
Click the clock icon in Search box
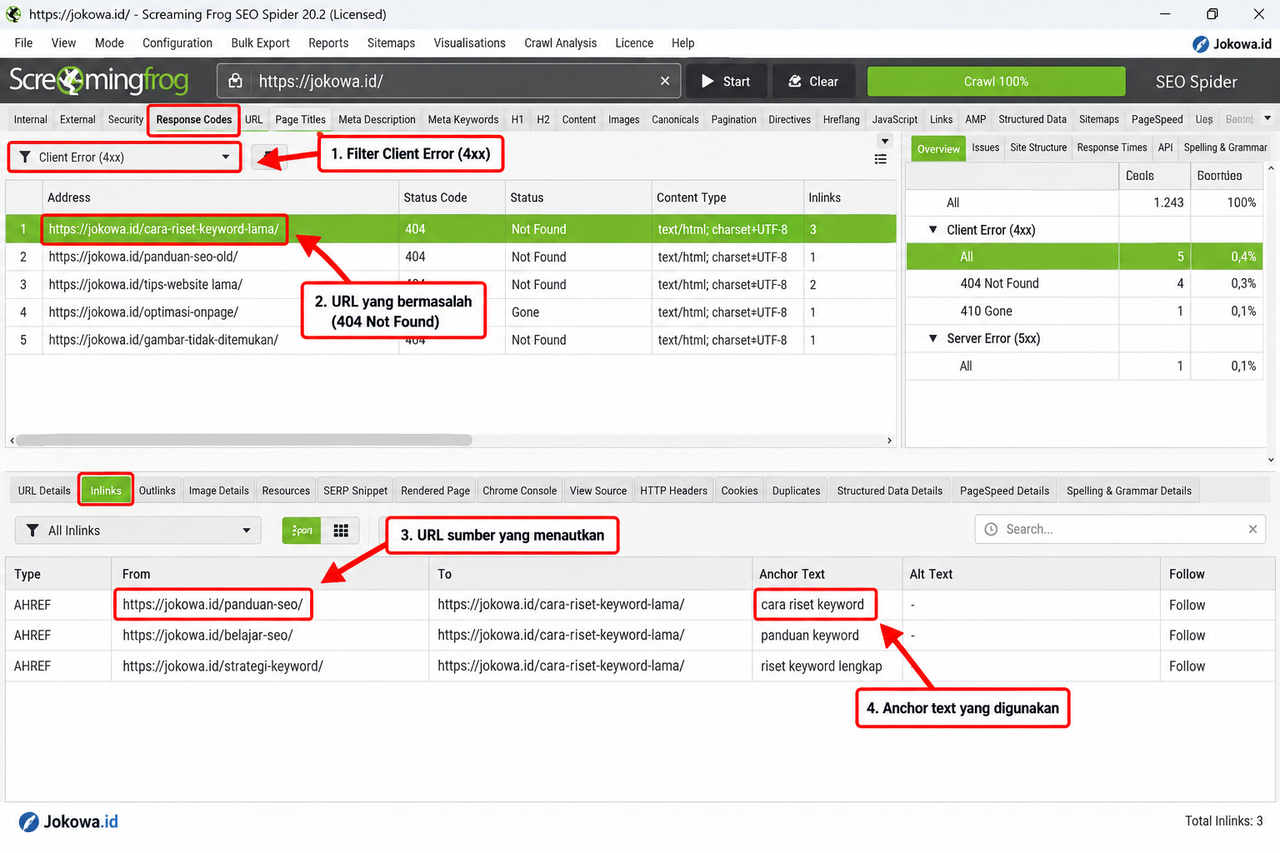coord(991,529)
